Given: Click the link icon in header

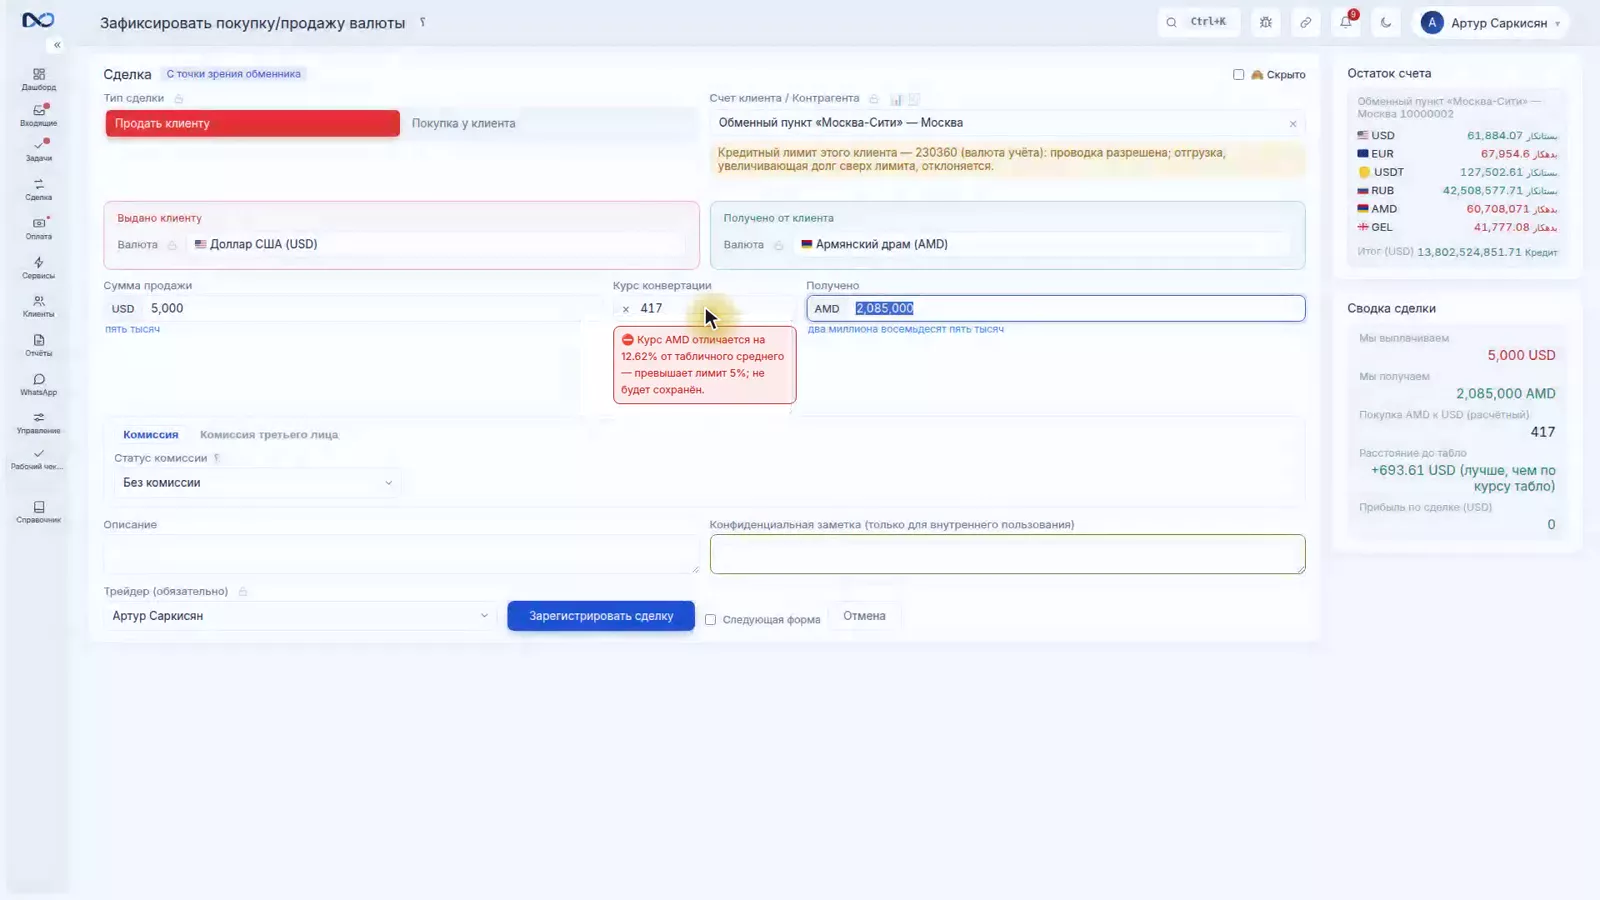Looking at the screenshot, I should pyautogui.click(x=1305, y=22).
